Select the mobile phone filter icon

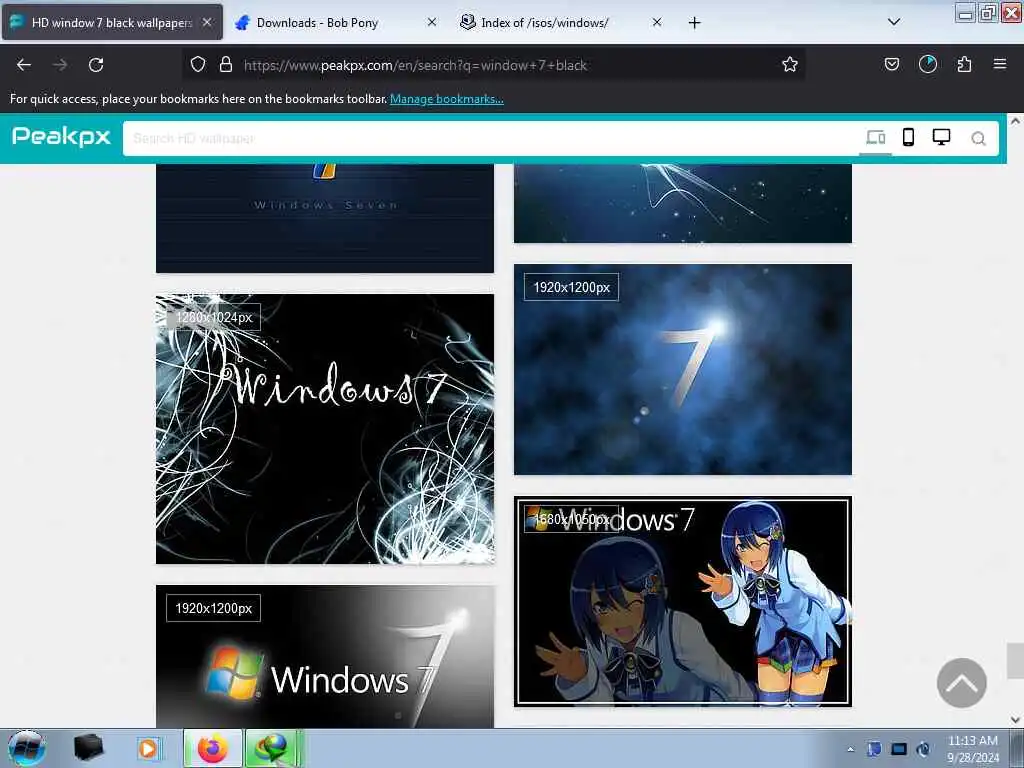908,137
